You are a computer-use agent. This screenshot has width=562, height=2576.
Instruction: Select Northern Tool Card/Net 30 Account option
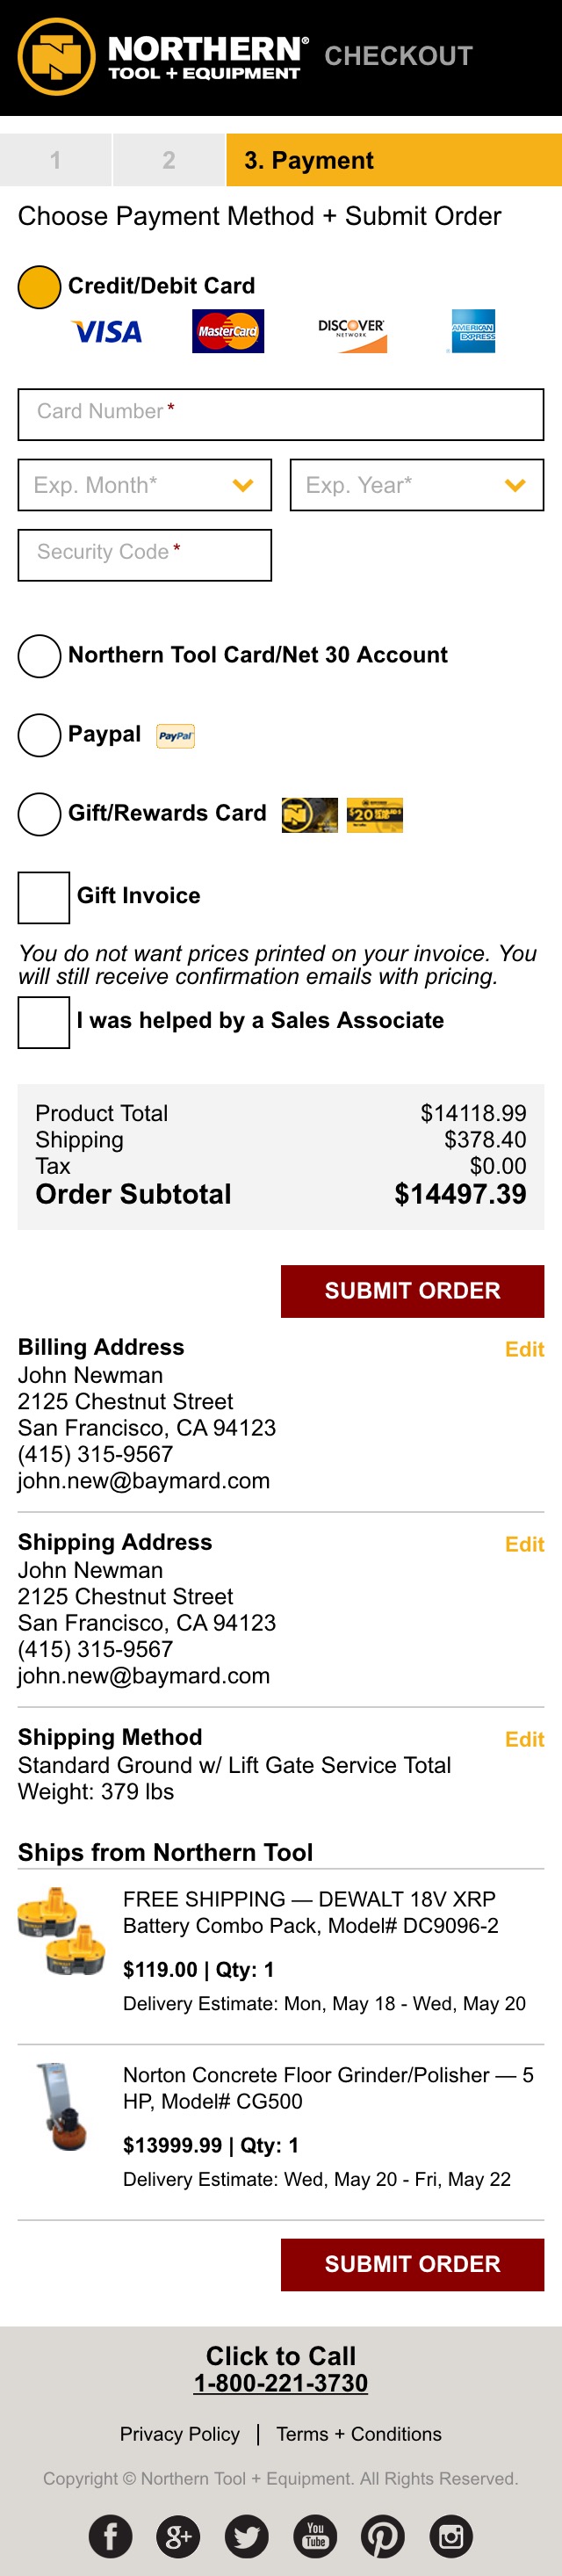pyautogui.click(x=40, y=656)
